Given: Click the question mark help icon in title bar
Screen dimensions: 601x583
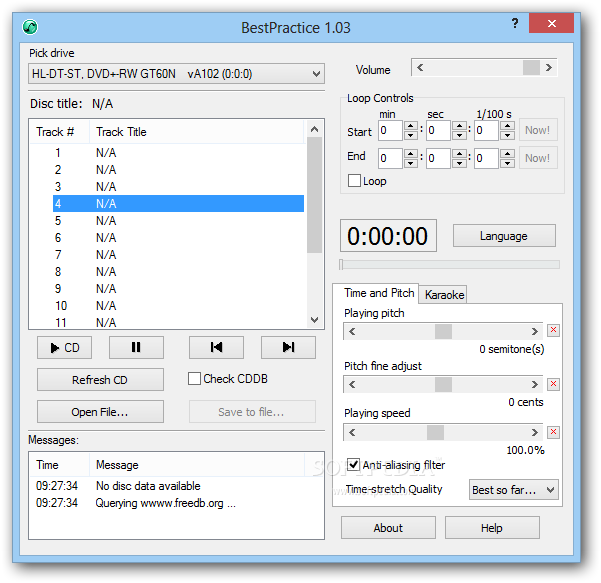Looking at the screenshot, I should click(515, 24).
